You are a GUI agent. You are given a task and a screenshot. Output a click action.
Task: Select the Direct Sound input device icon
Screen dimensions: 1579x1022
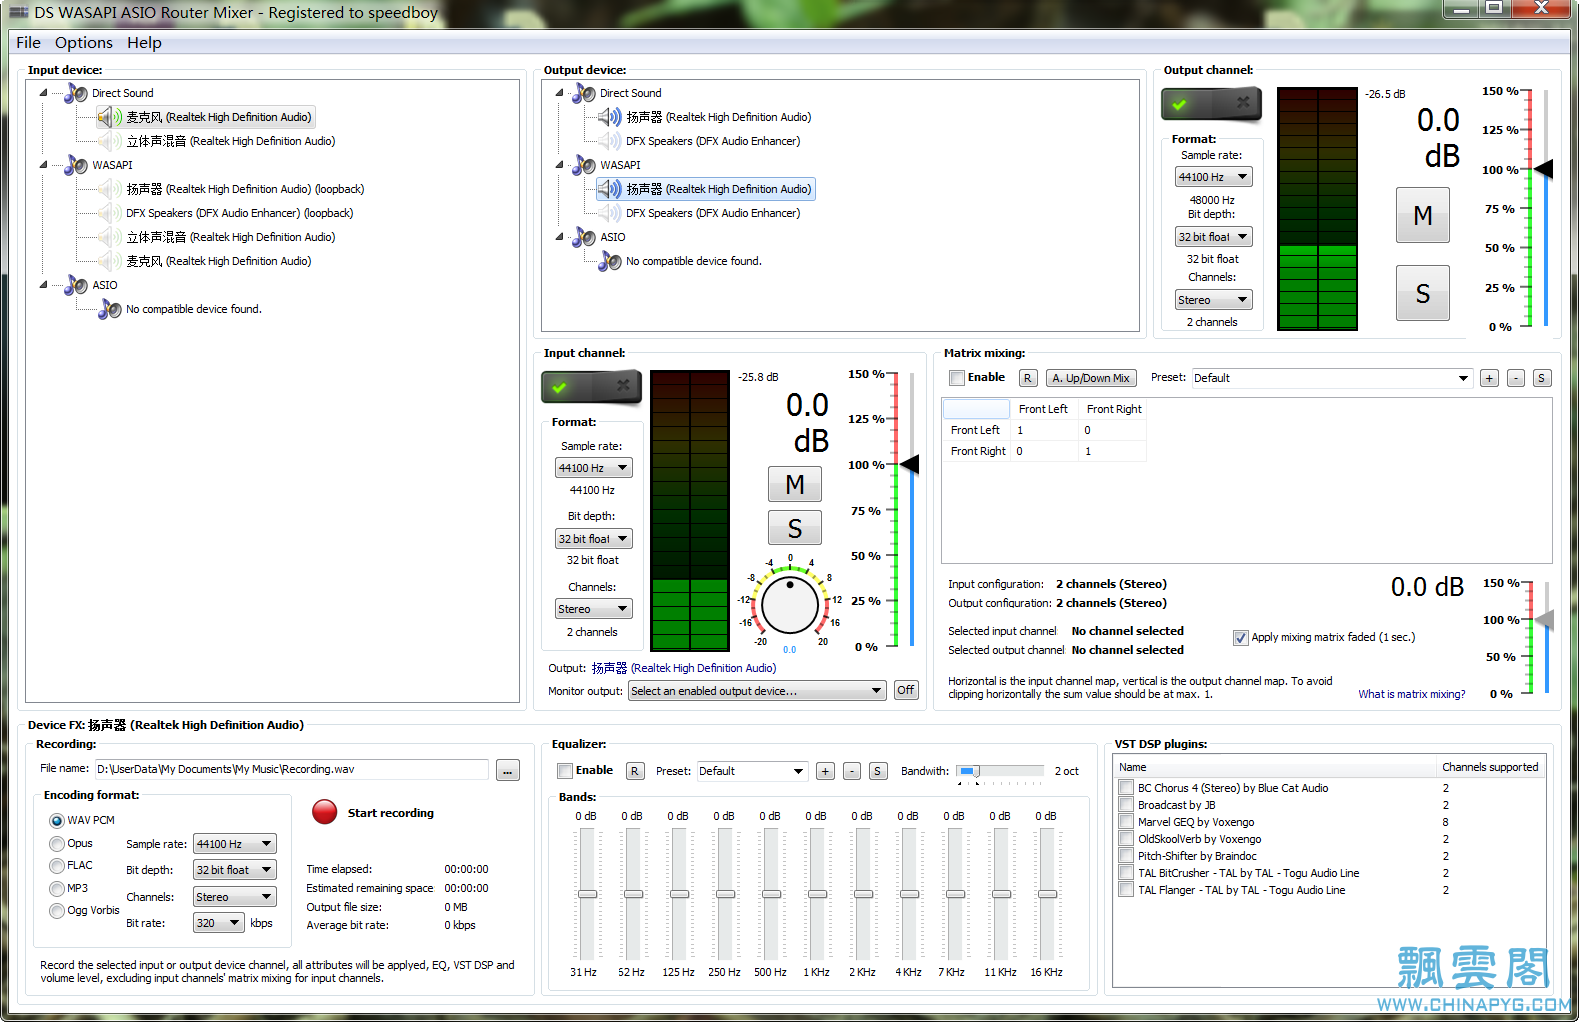pos(76,93)
